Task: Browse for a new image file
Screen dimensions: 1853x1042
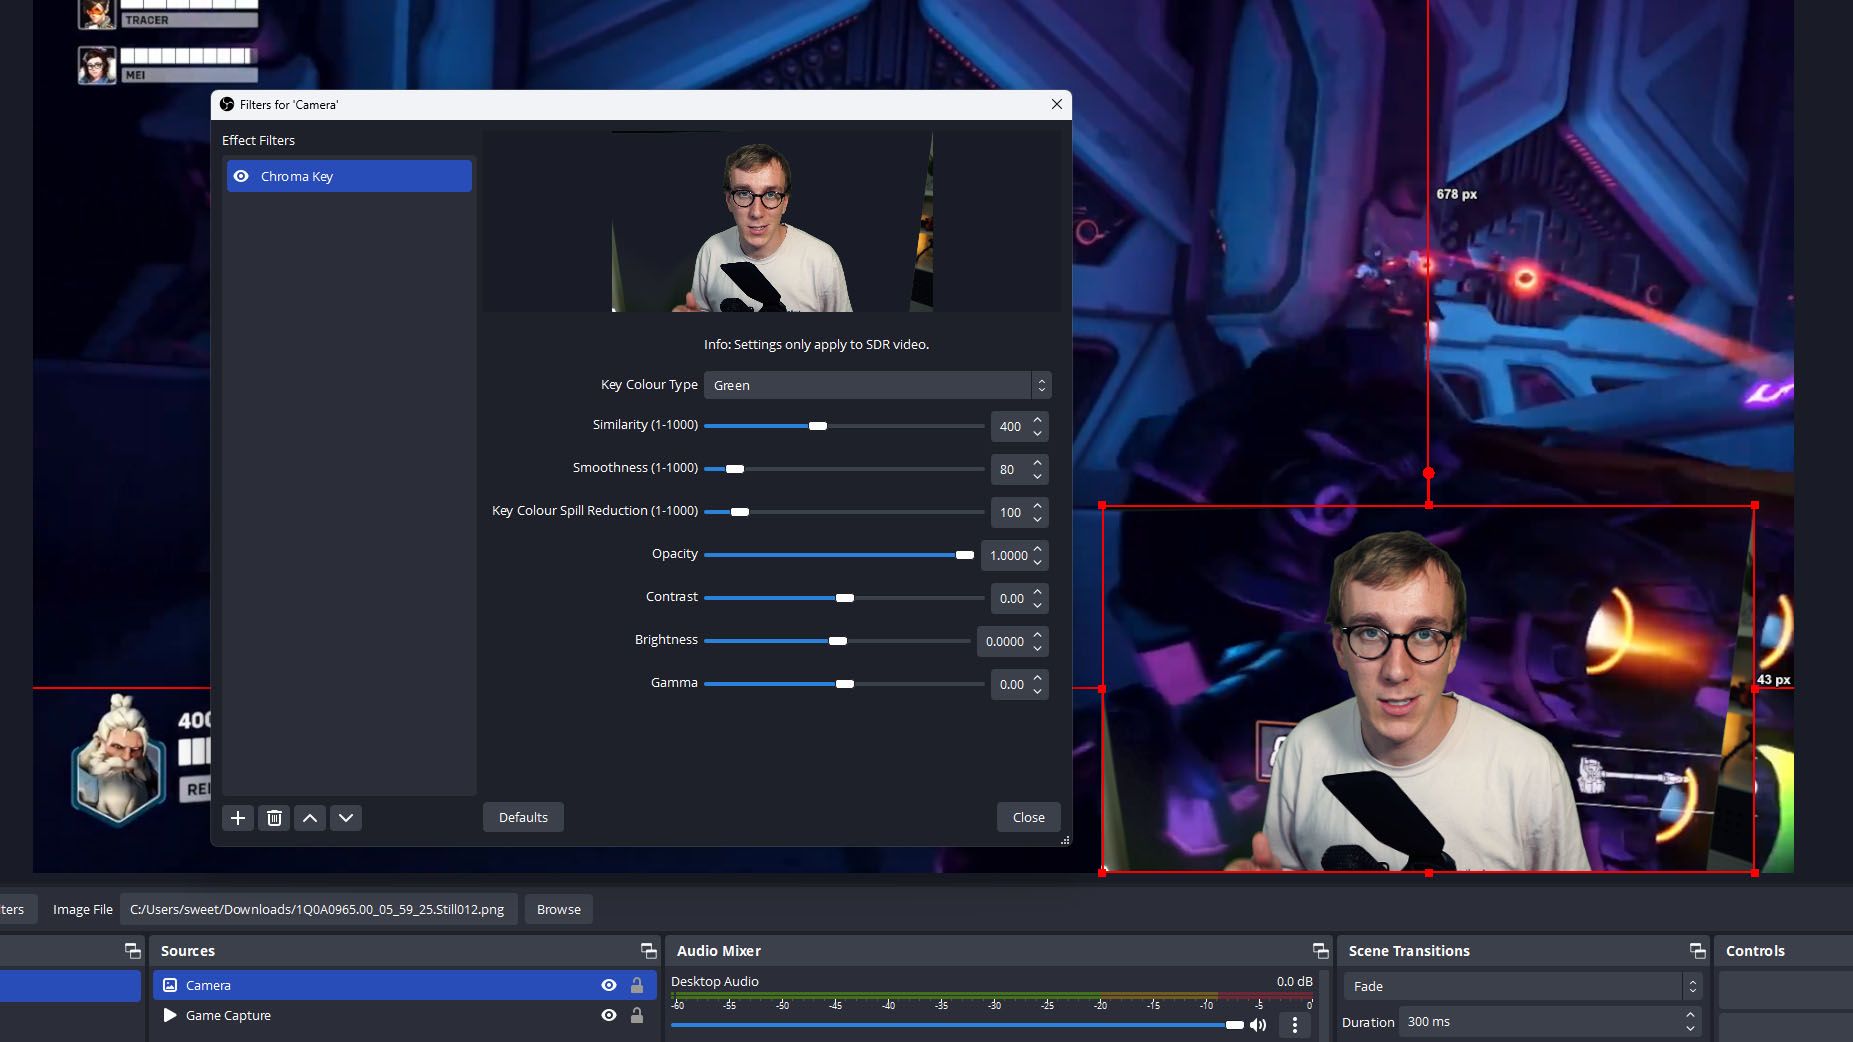Action: click(558, 910)
